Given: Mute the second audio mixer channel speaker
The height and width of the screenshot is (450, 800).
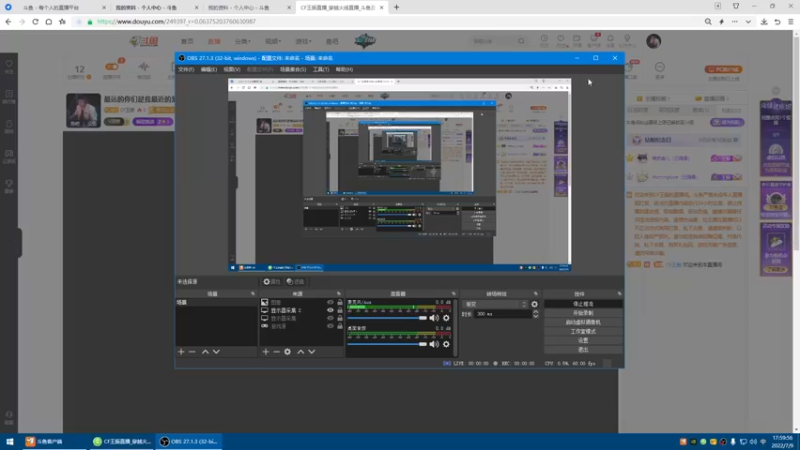Looking at the screenshot, I should coord(434,344).
